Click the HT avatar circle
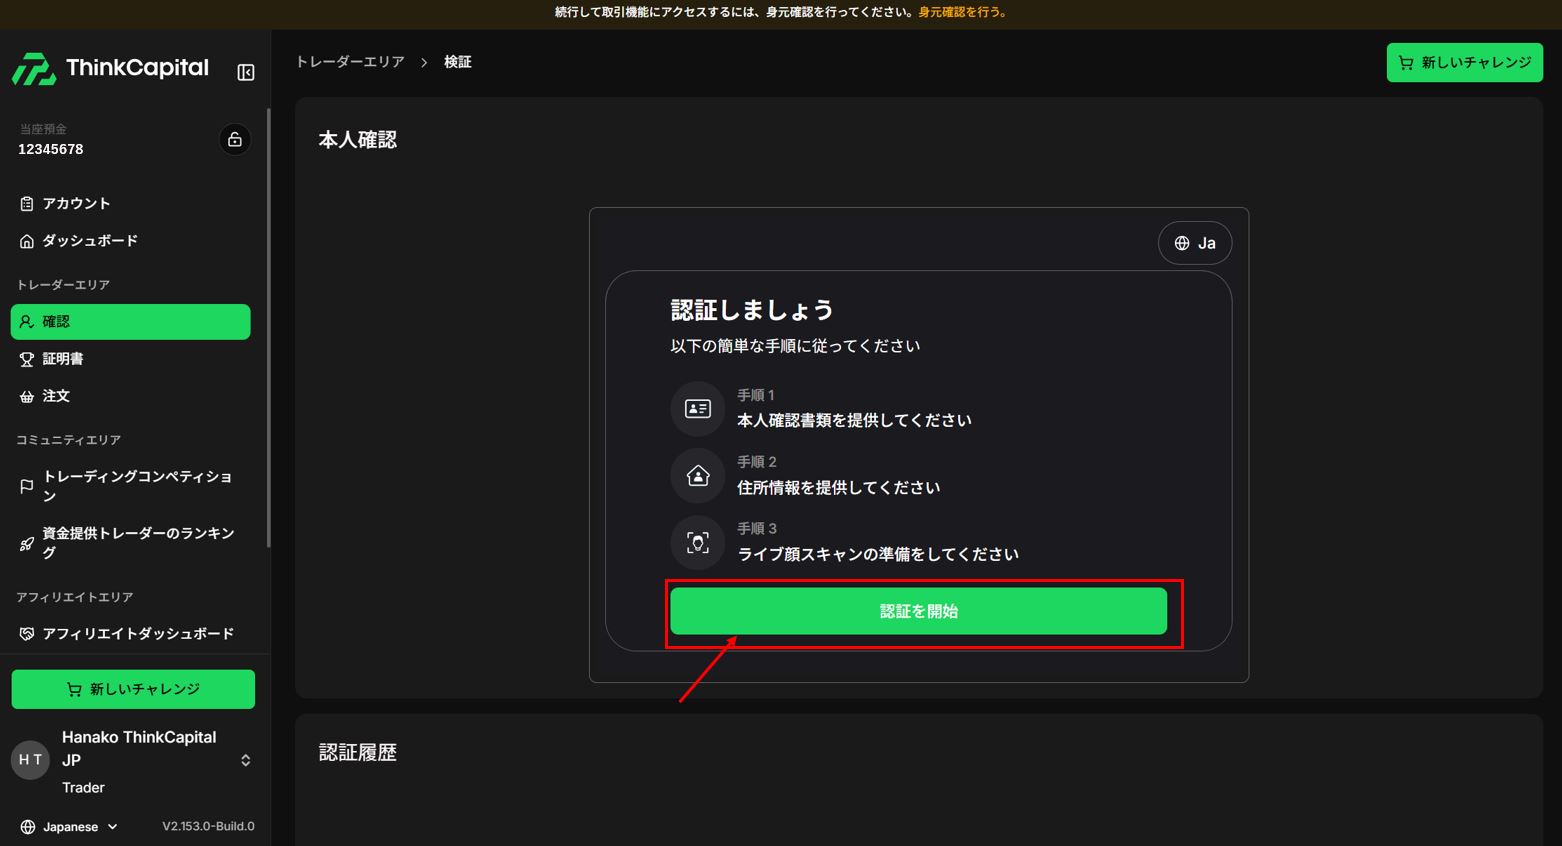 tap(30, 760)
